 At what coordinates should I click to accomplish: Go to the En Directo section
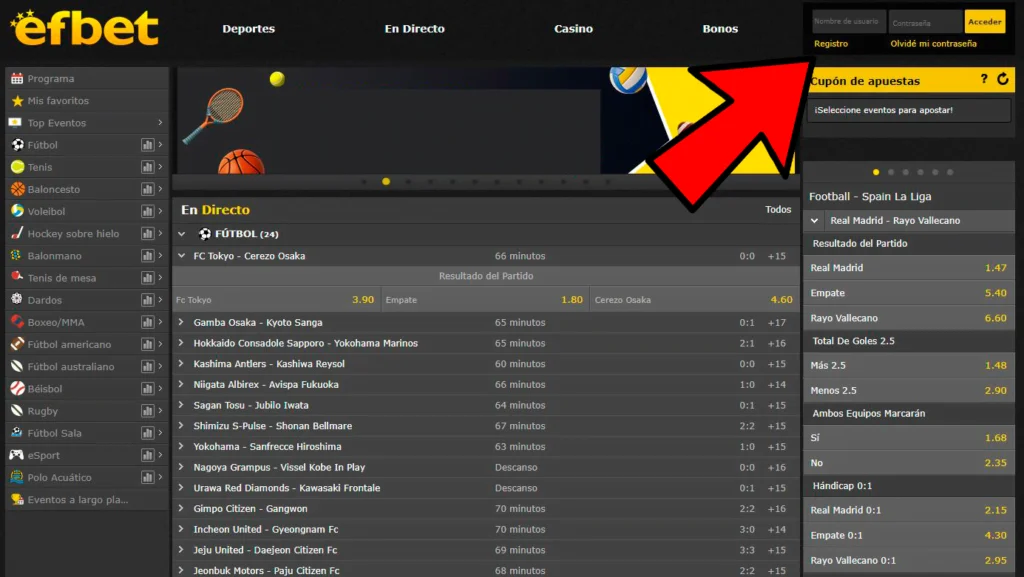pos(414,29)
